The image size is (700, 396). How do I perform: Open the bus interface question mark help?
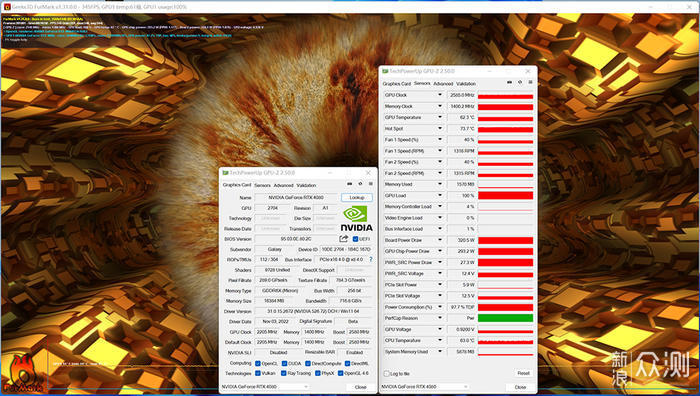coord(371,259)
